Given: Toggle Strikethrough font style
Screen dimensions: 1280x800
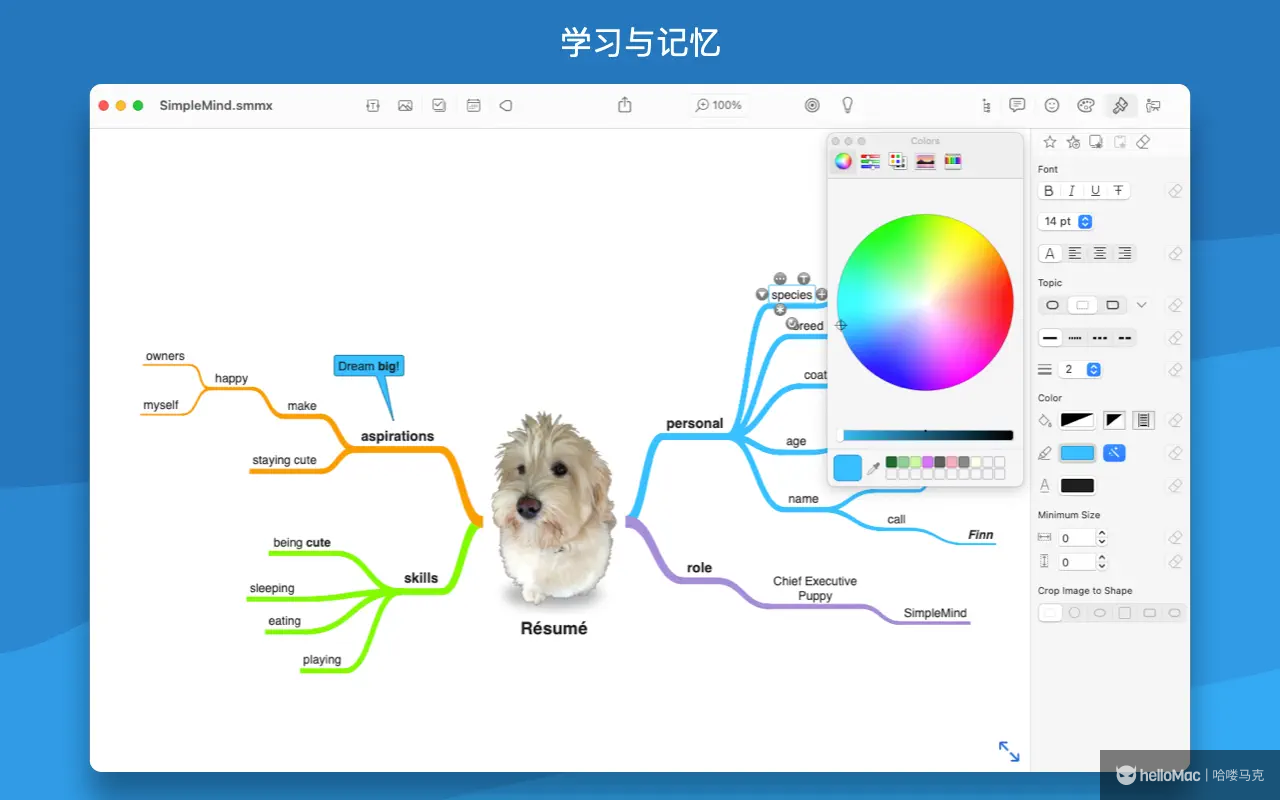Looking at the screenshot, I should [x=1118, y=191].
